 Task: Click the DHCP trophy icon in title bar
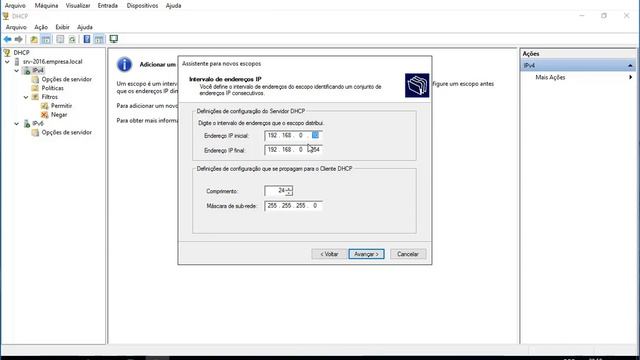(x=6, y=16)
